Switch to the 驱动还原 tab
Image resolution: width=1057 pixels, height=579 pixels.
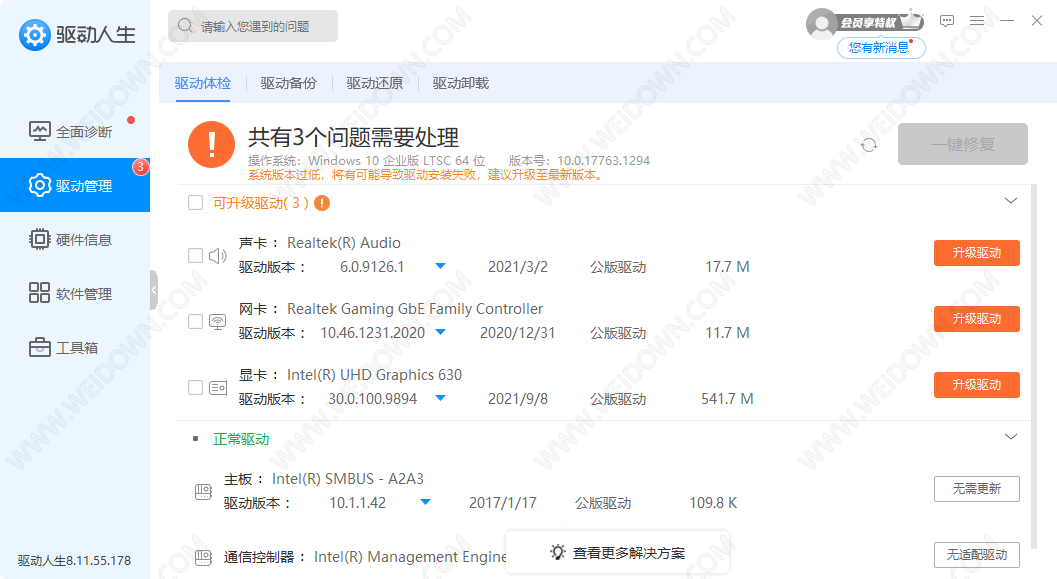(375, 83)
